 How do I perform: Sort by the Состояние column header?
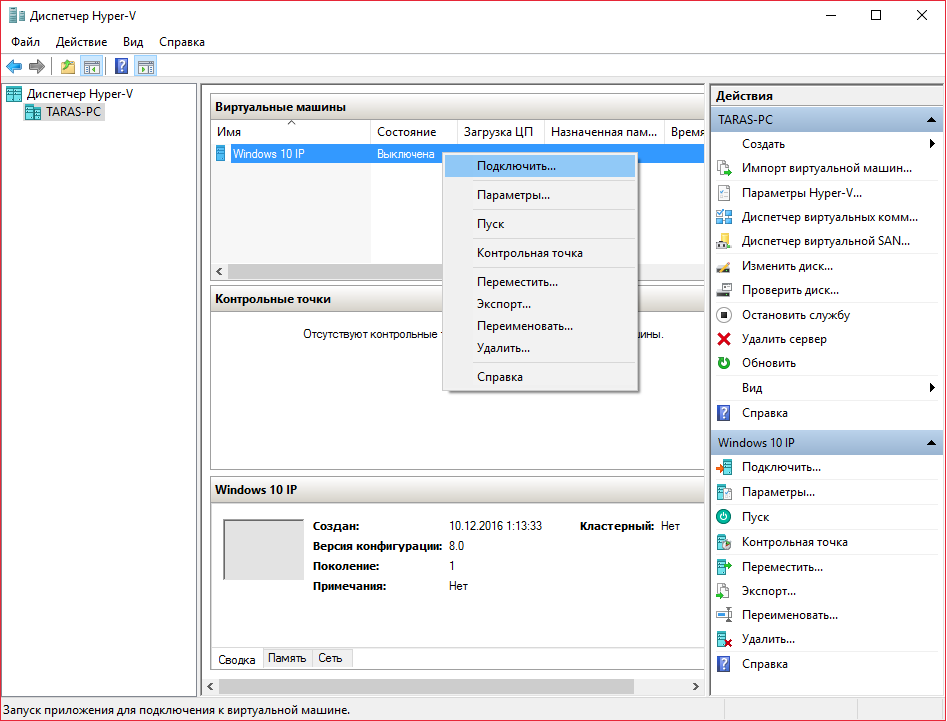tap(414, 132)
